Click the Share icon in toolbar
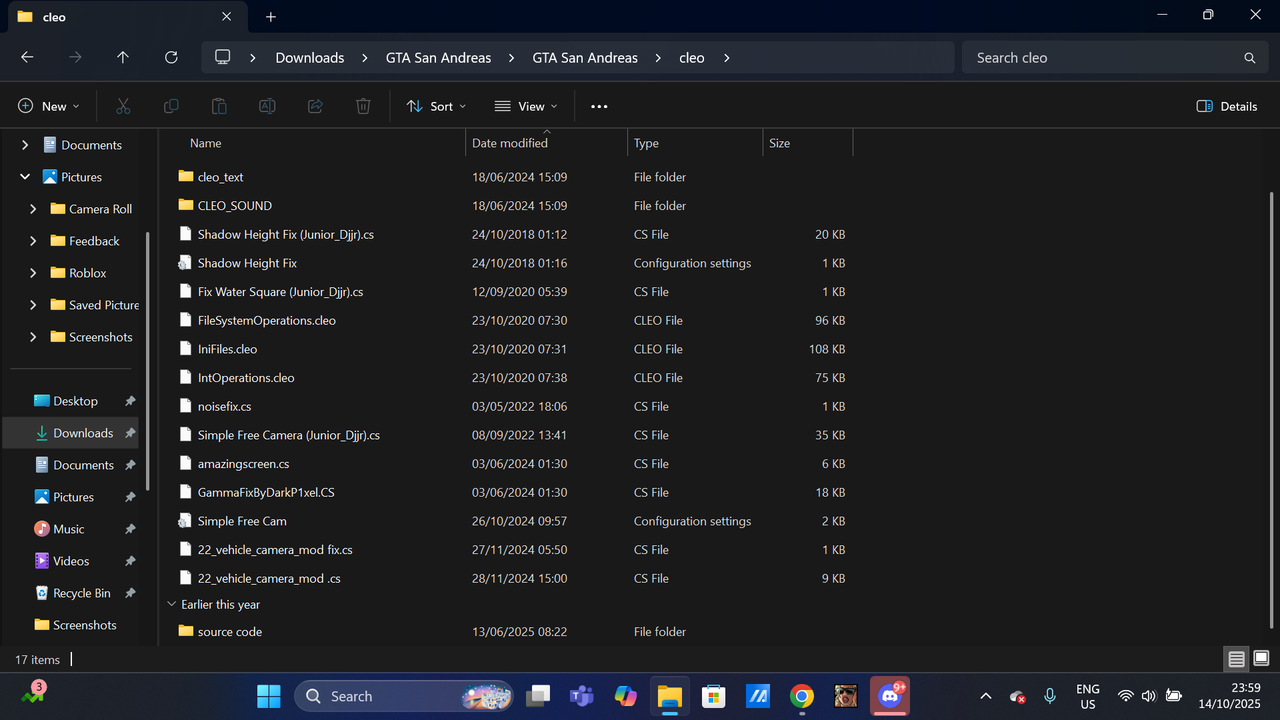 click(x=315, y=106)
